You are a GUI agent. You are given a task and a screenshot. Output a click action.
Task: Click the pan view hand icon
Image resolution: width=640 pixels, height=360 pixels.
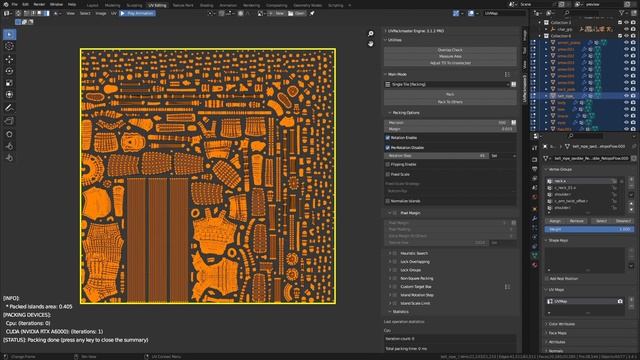click(371, 43)
